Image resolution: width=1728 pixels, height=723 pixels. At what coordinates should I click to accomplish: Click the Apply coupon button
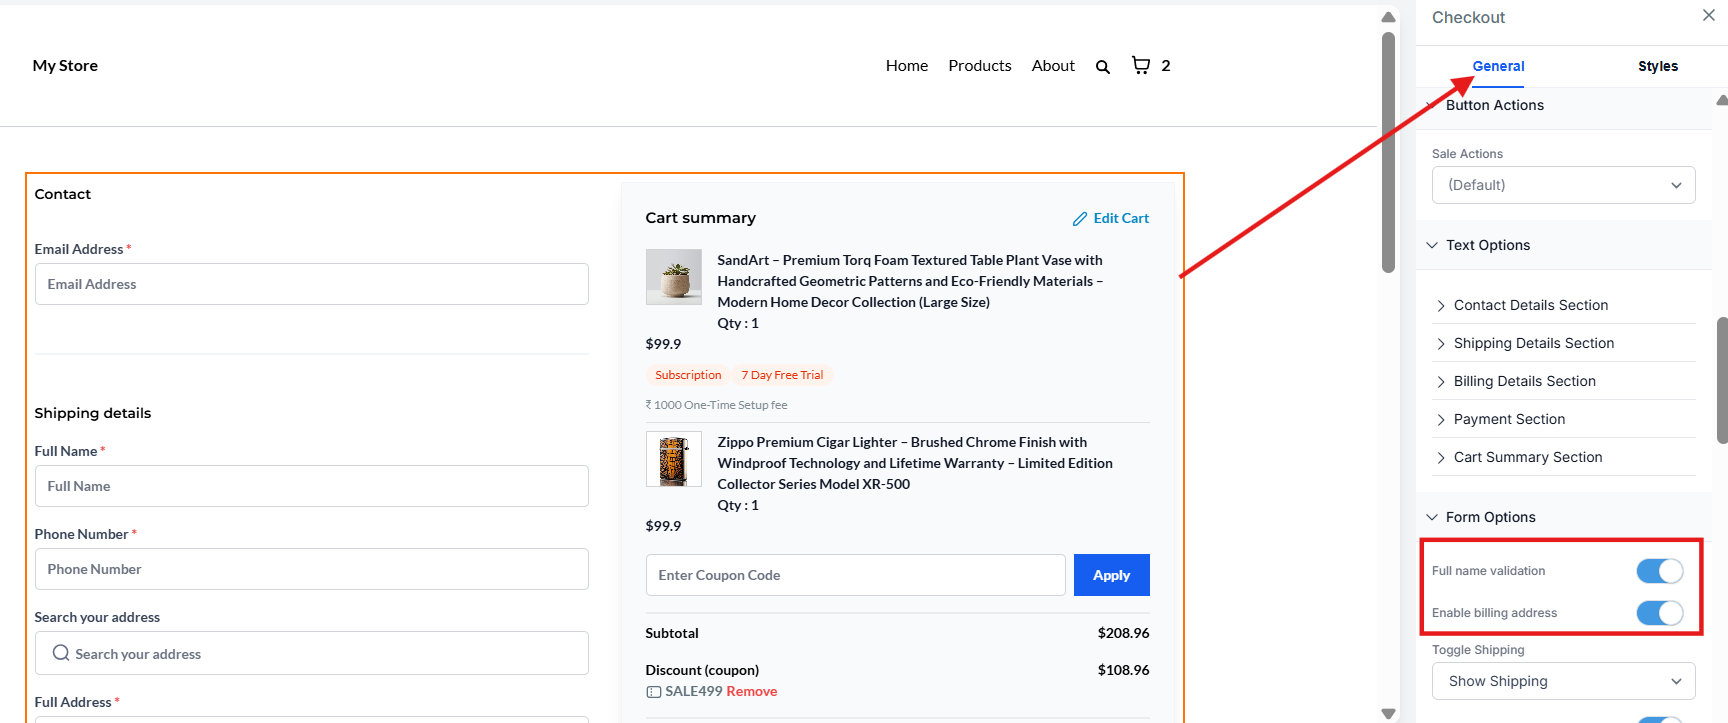pos(1111,575)
